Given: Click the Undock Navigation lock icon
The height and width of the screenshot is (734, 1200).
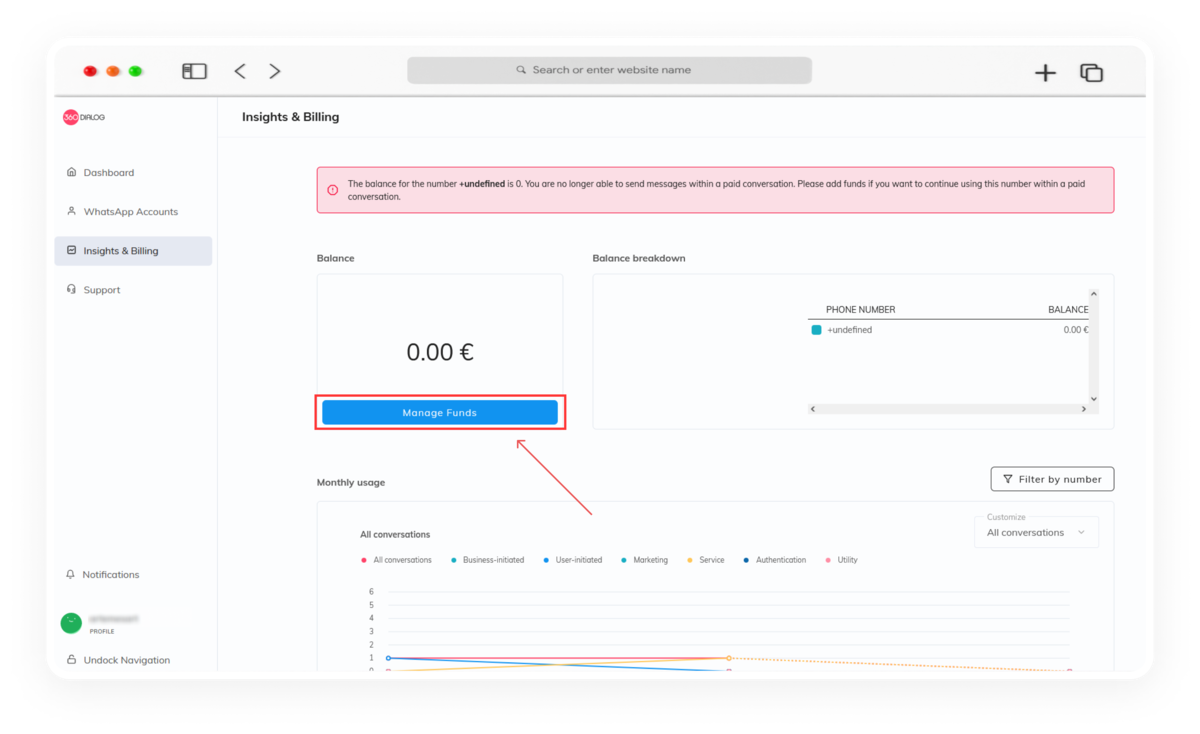Looking at the screenshot, I should click(71, 659).
